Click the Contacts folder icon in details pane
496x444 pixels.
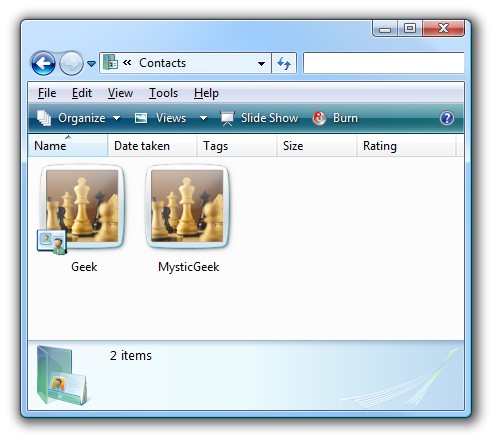pyautogui.click(x=62, y=375)
